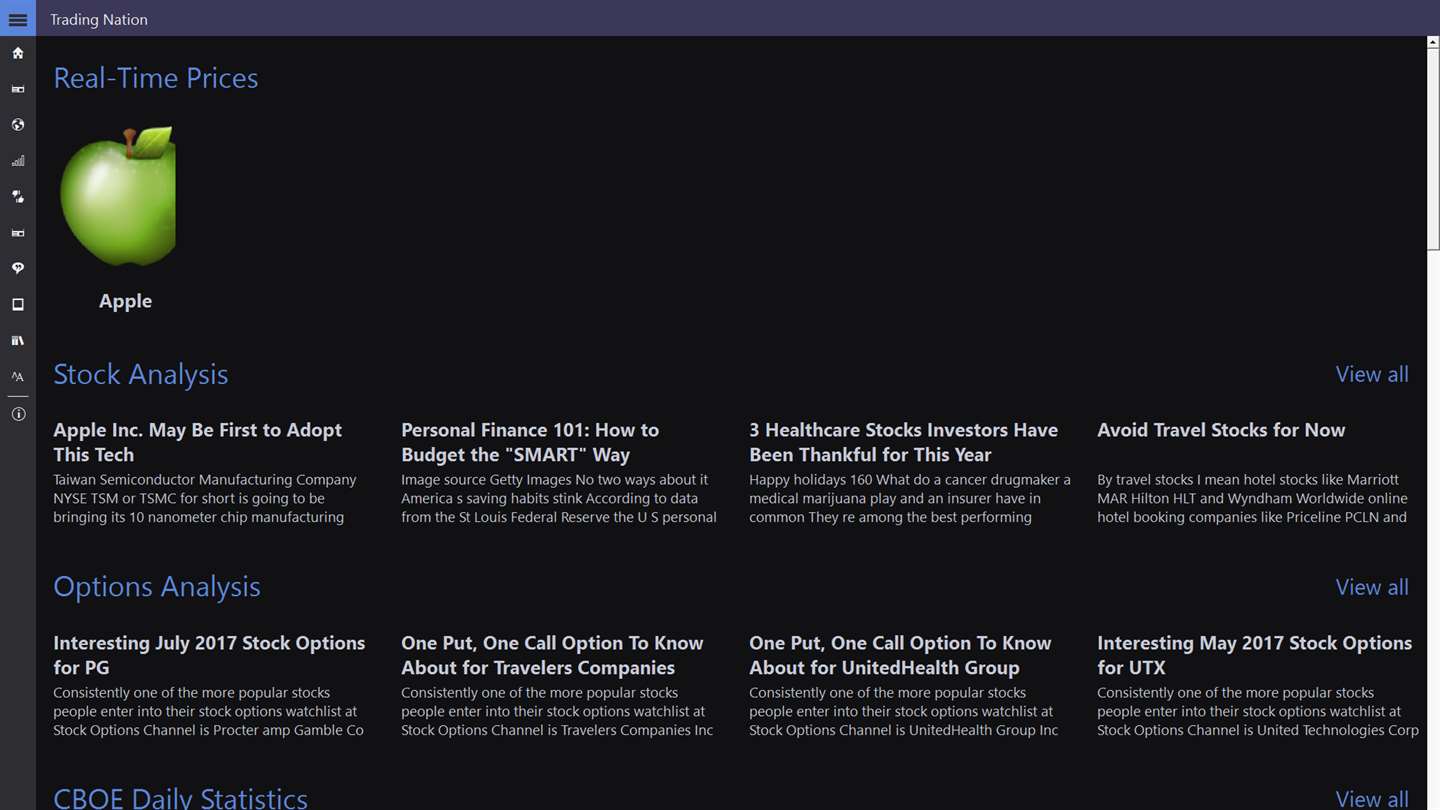
Task: Open the hamburger menu
Action: (x=18, y=19)
